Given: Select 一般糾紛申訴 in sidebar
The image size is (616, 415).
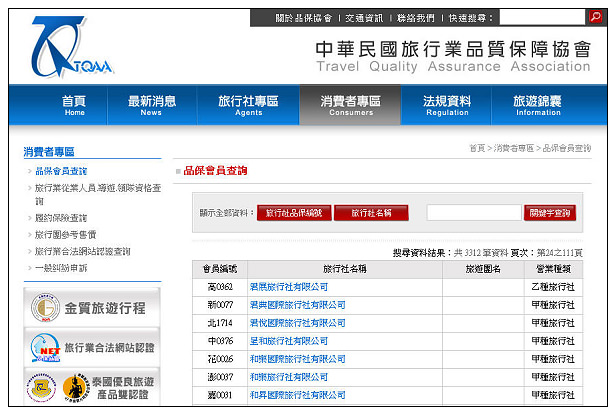Looking at the screenshot, I should click(61, 268).
